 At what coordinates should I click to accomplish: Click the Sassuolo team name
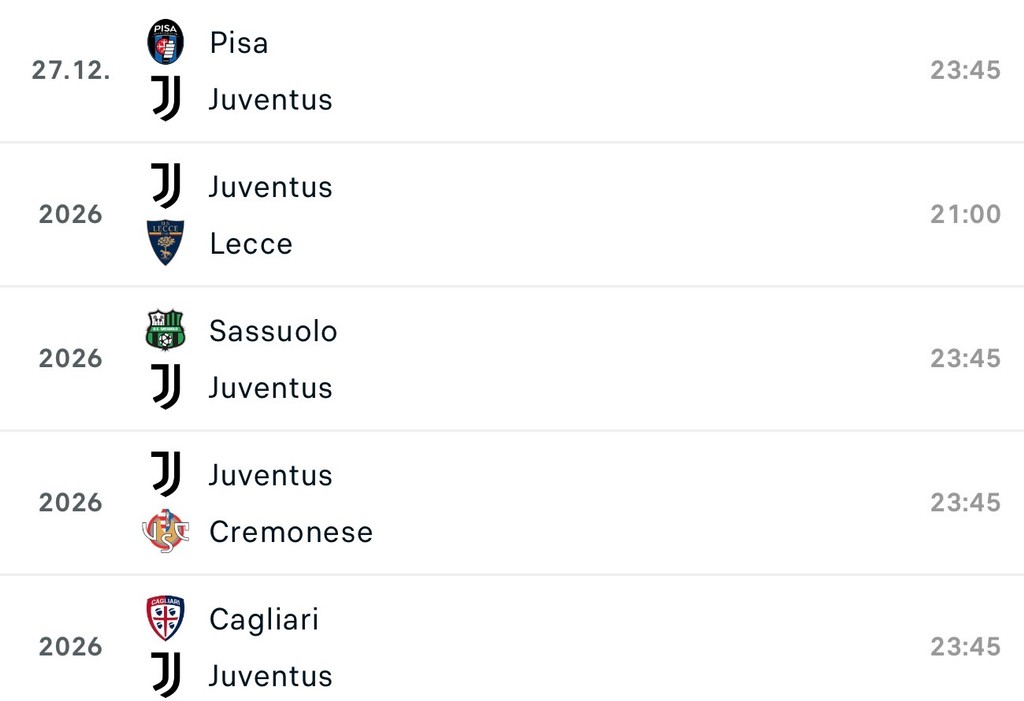[x=273, y=331]
